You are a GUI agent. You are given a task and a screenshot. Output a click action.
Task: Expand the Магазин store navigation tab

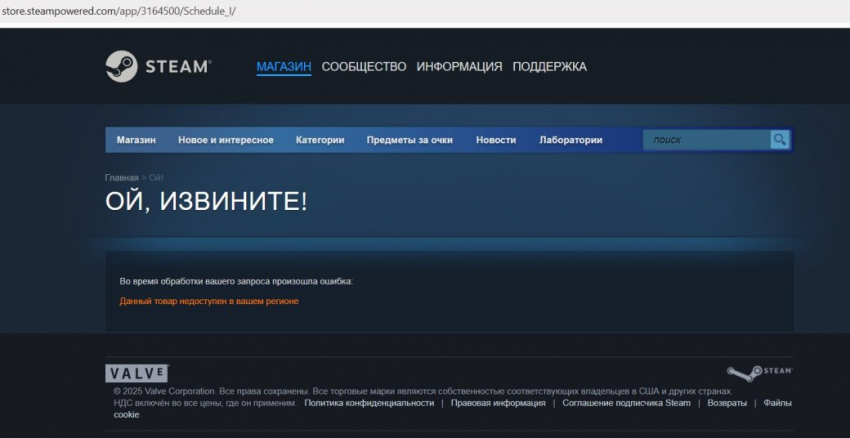(136, 140)
